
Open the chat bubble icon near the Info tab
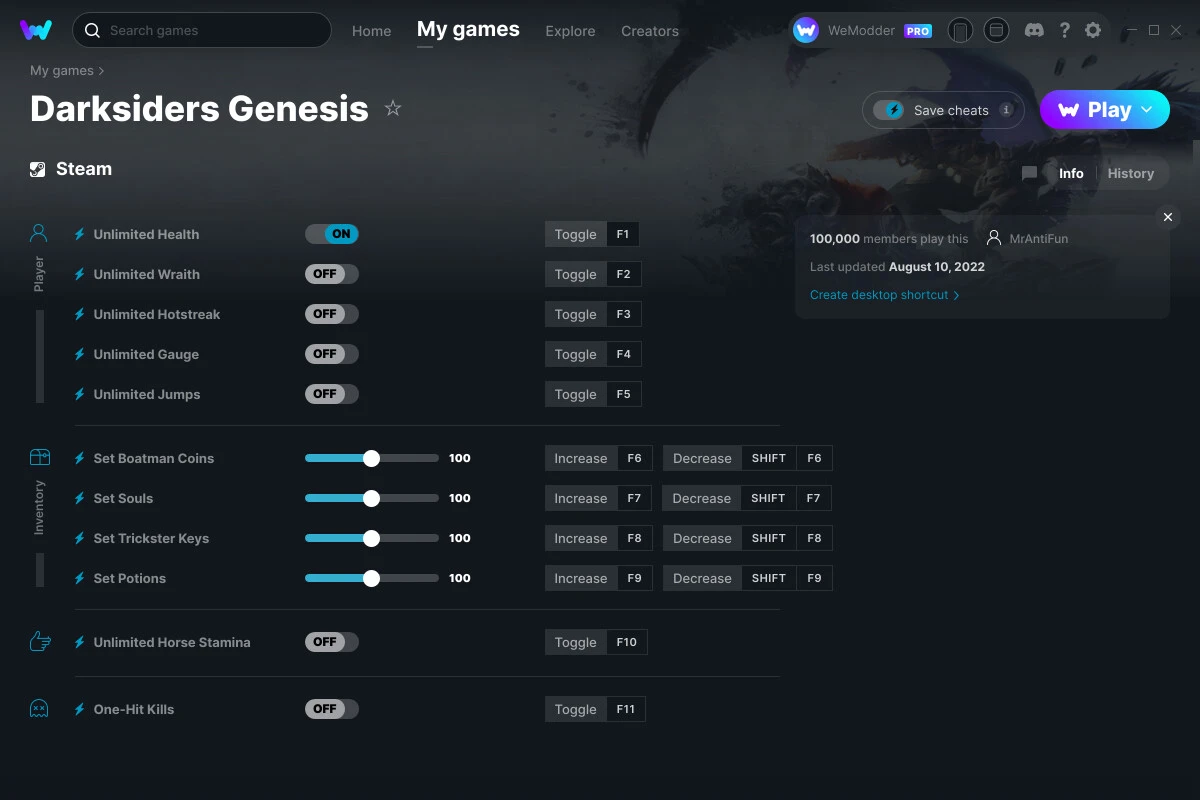point(1029,173)
